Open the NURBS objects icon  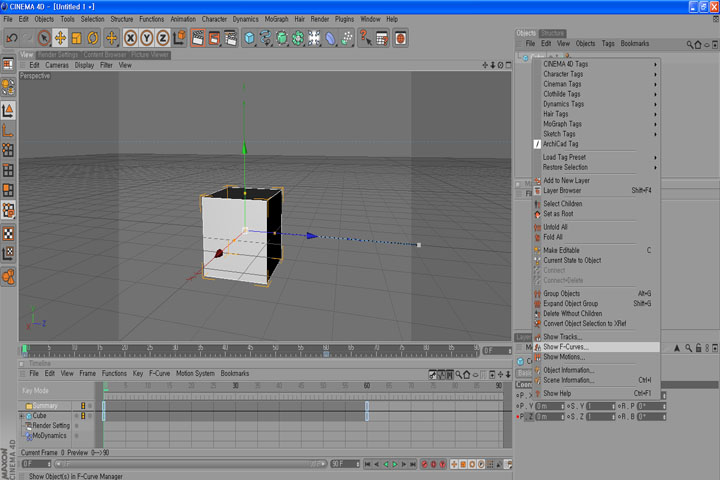click(281, 38)
